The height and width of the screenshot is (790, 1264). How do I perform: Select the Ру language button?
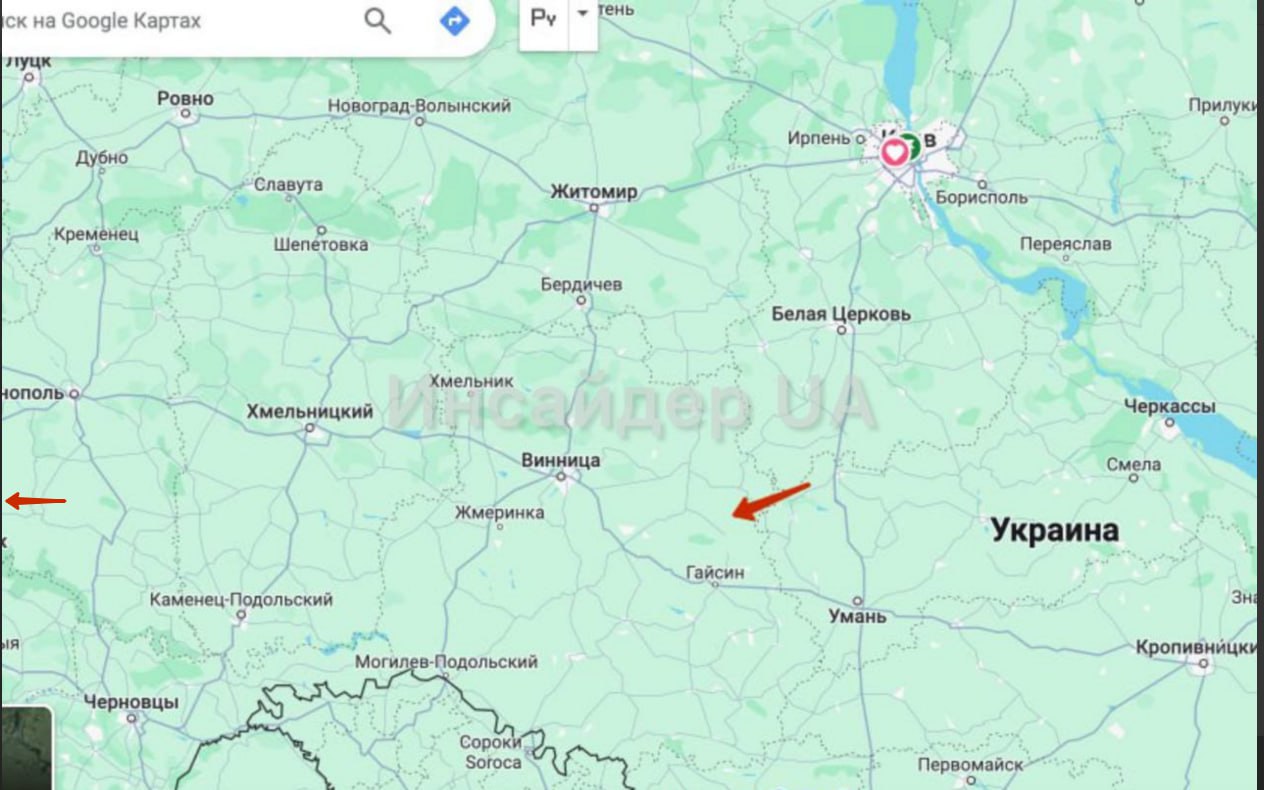click(x=543, y=18)
